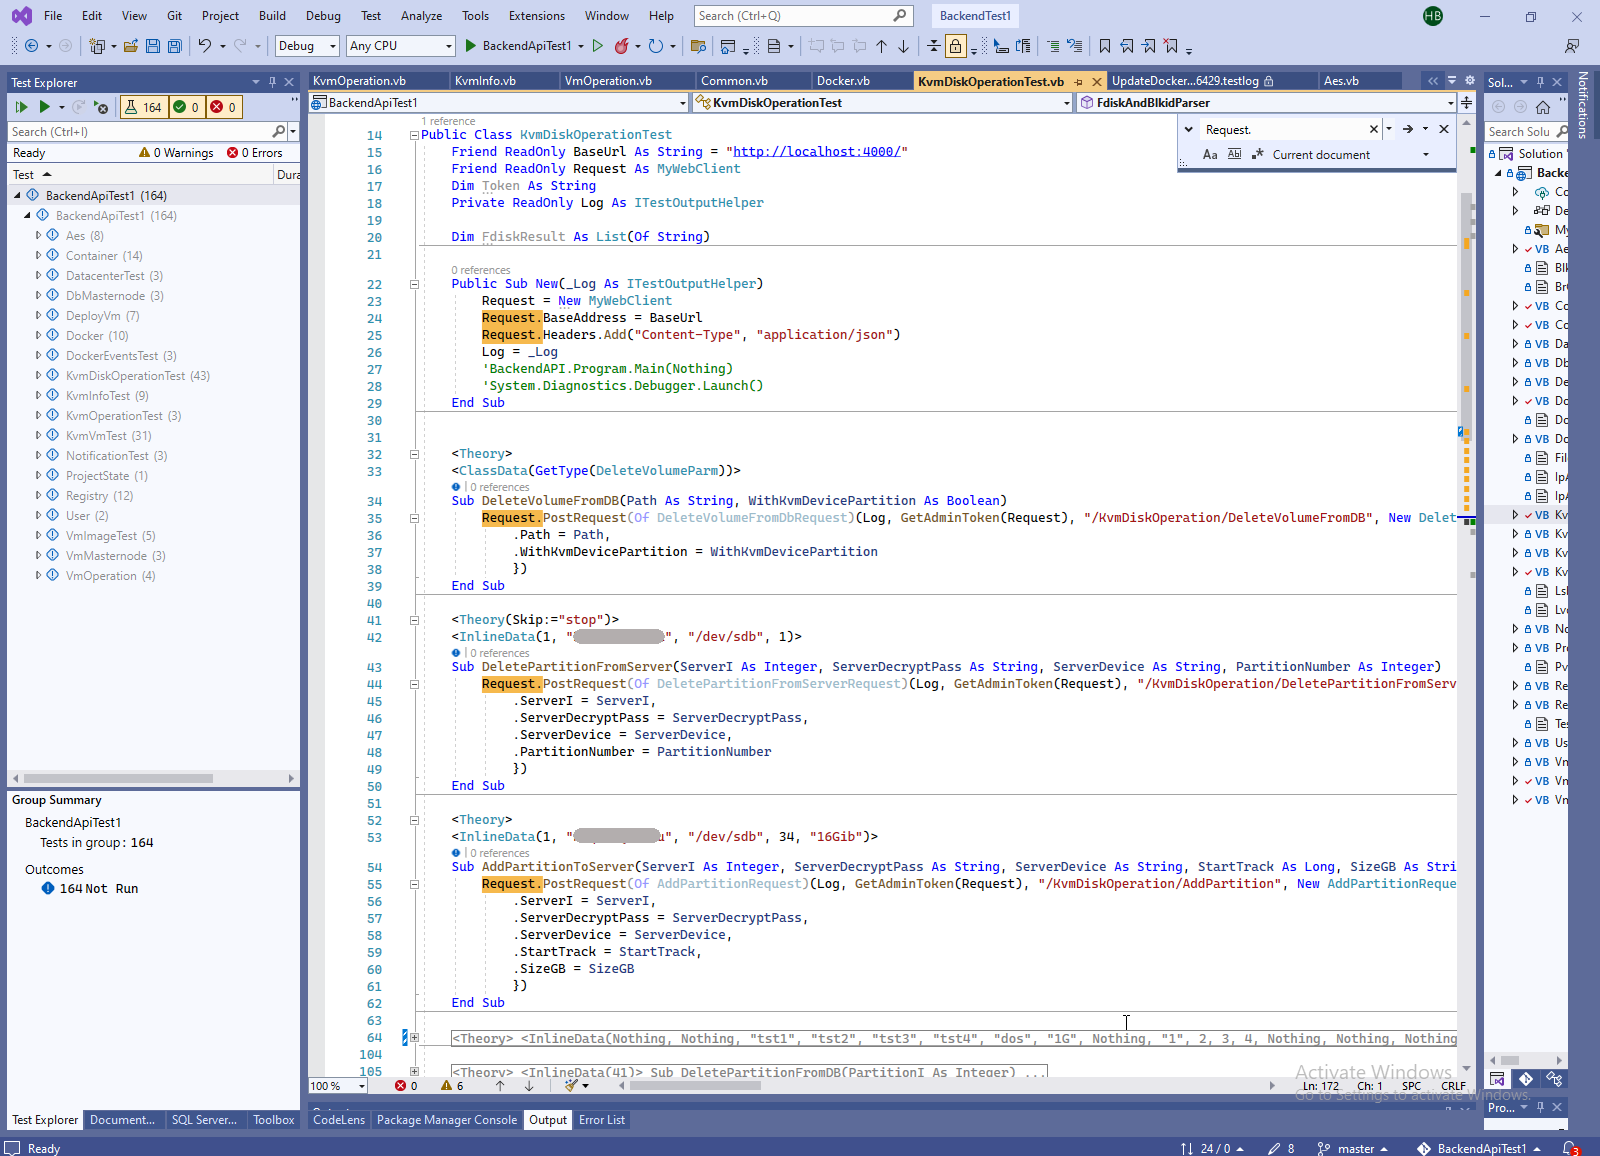This screenshot has height=1156, width=1600.
Task: Toggle Match whole word in the find box
Action: 1234,155
